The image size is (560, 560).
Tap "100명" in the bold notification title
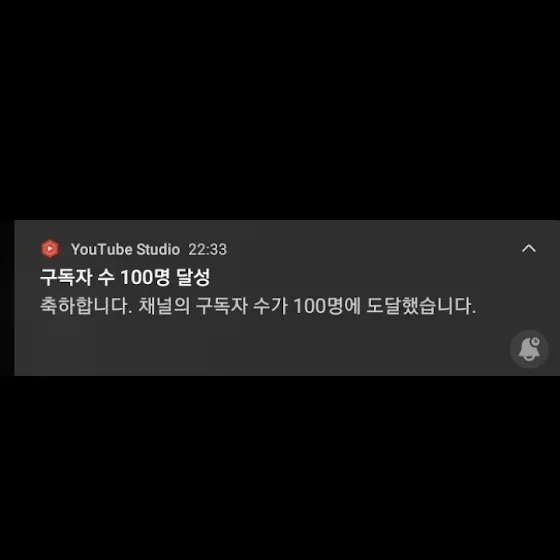[145, 277]
